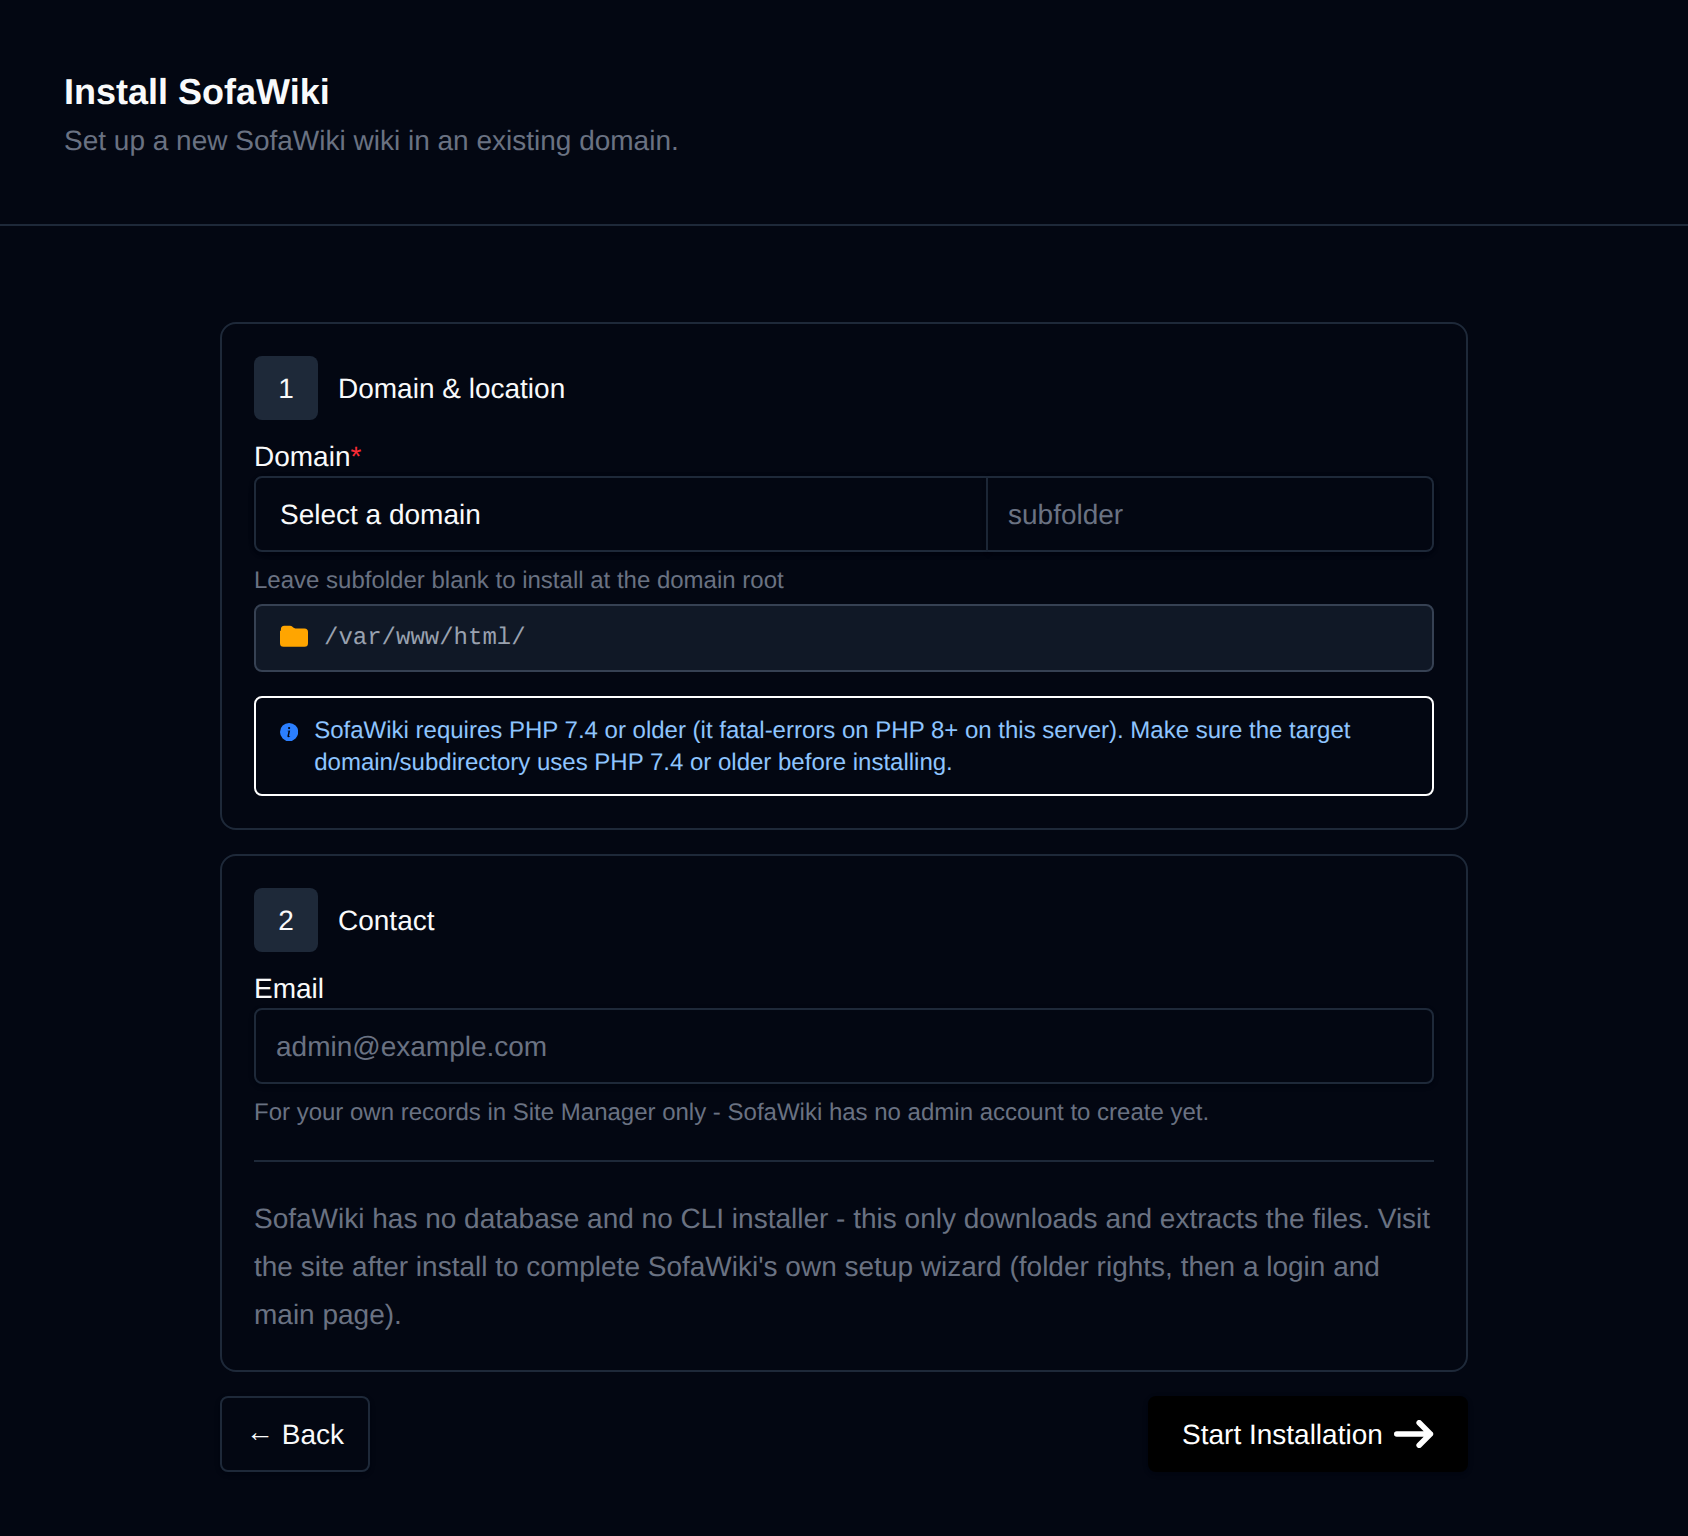Click the step 1 number badge
1688x1536 pixels.
click(286, 388)
